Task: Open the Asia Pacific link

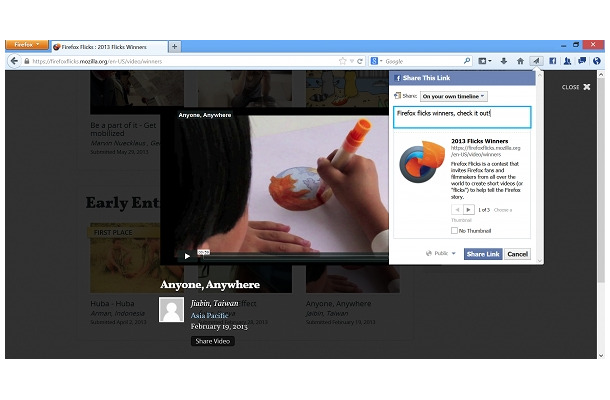Action: pos(209,316)
